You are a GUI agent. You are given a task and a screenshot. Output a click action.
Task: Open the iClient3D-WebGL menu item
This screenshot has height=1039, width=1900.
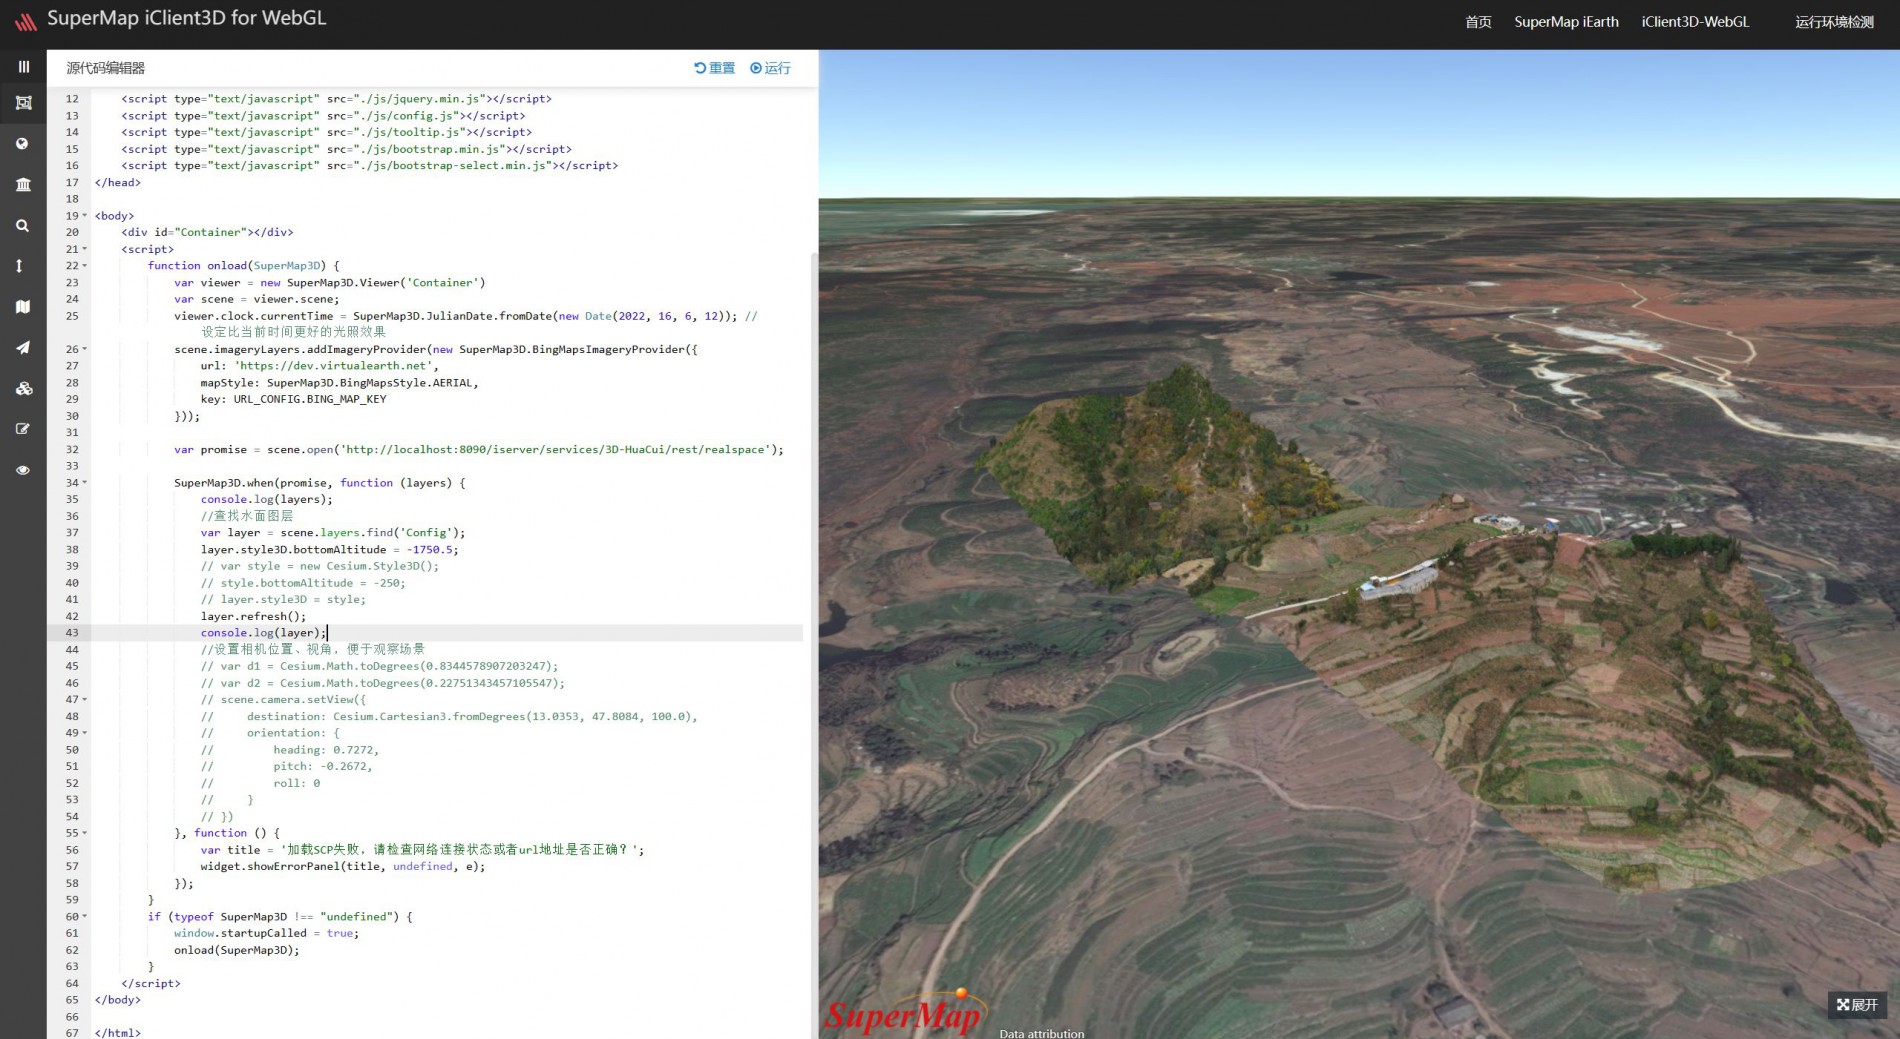pos(1695,22)
